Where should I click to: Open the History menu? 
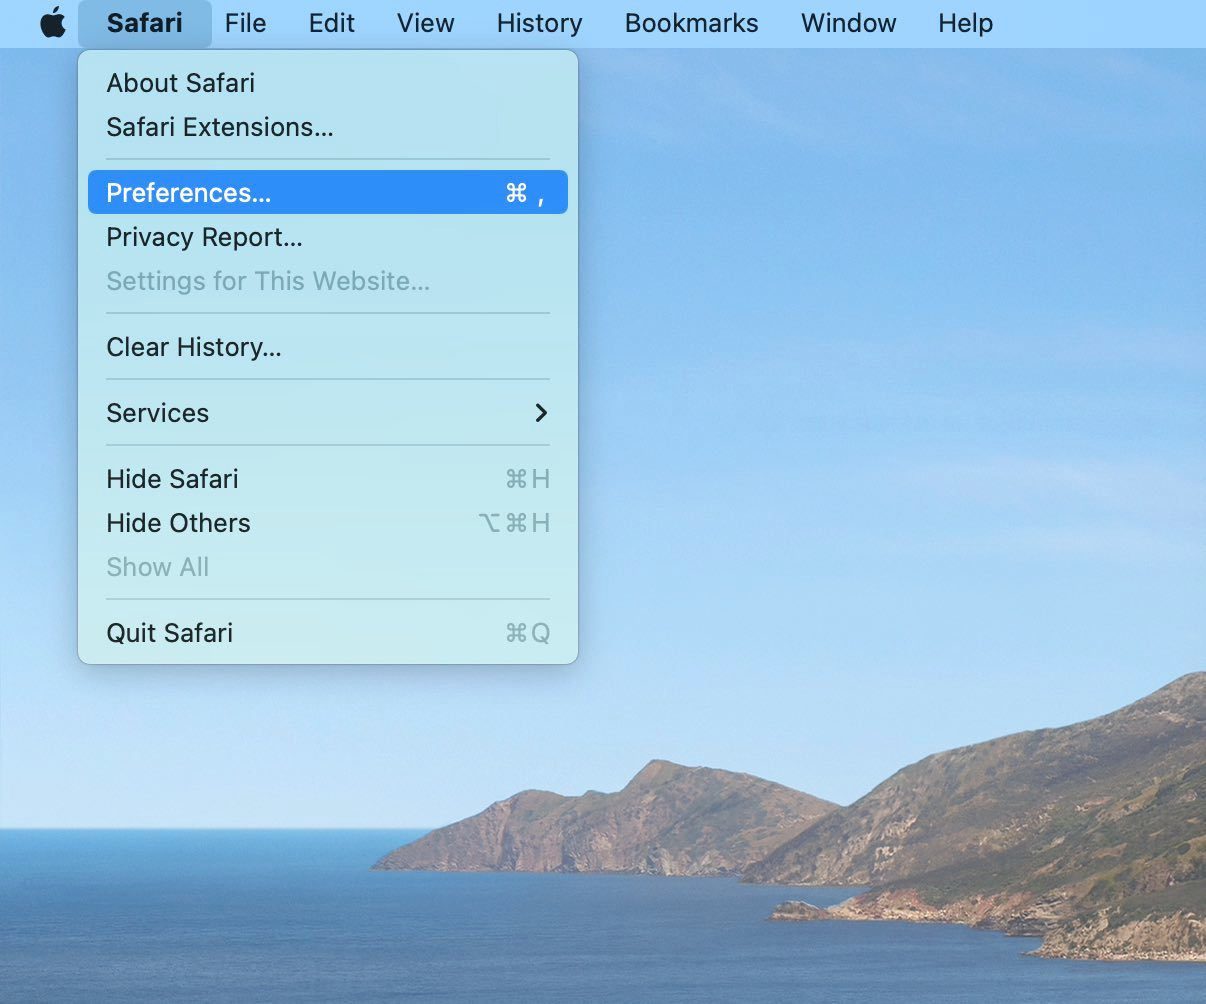[x=540, y=23]
